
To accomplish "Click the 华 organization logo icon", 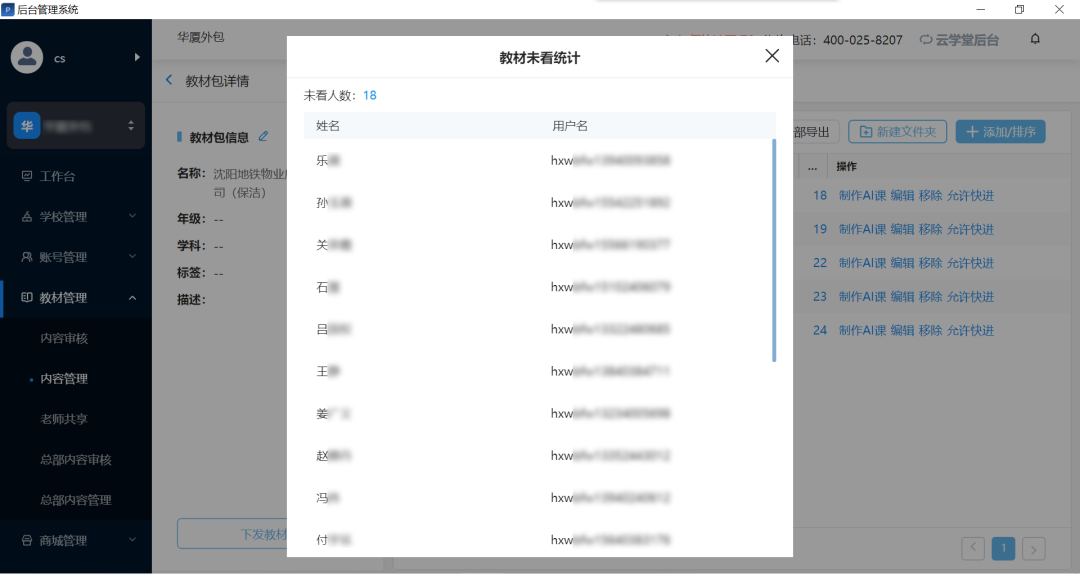I will coord(27,126).
